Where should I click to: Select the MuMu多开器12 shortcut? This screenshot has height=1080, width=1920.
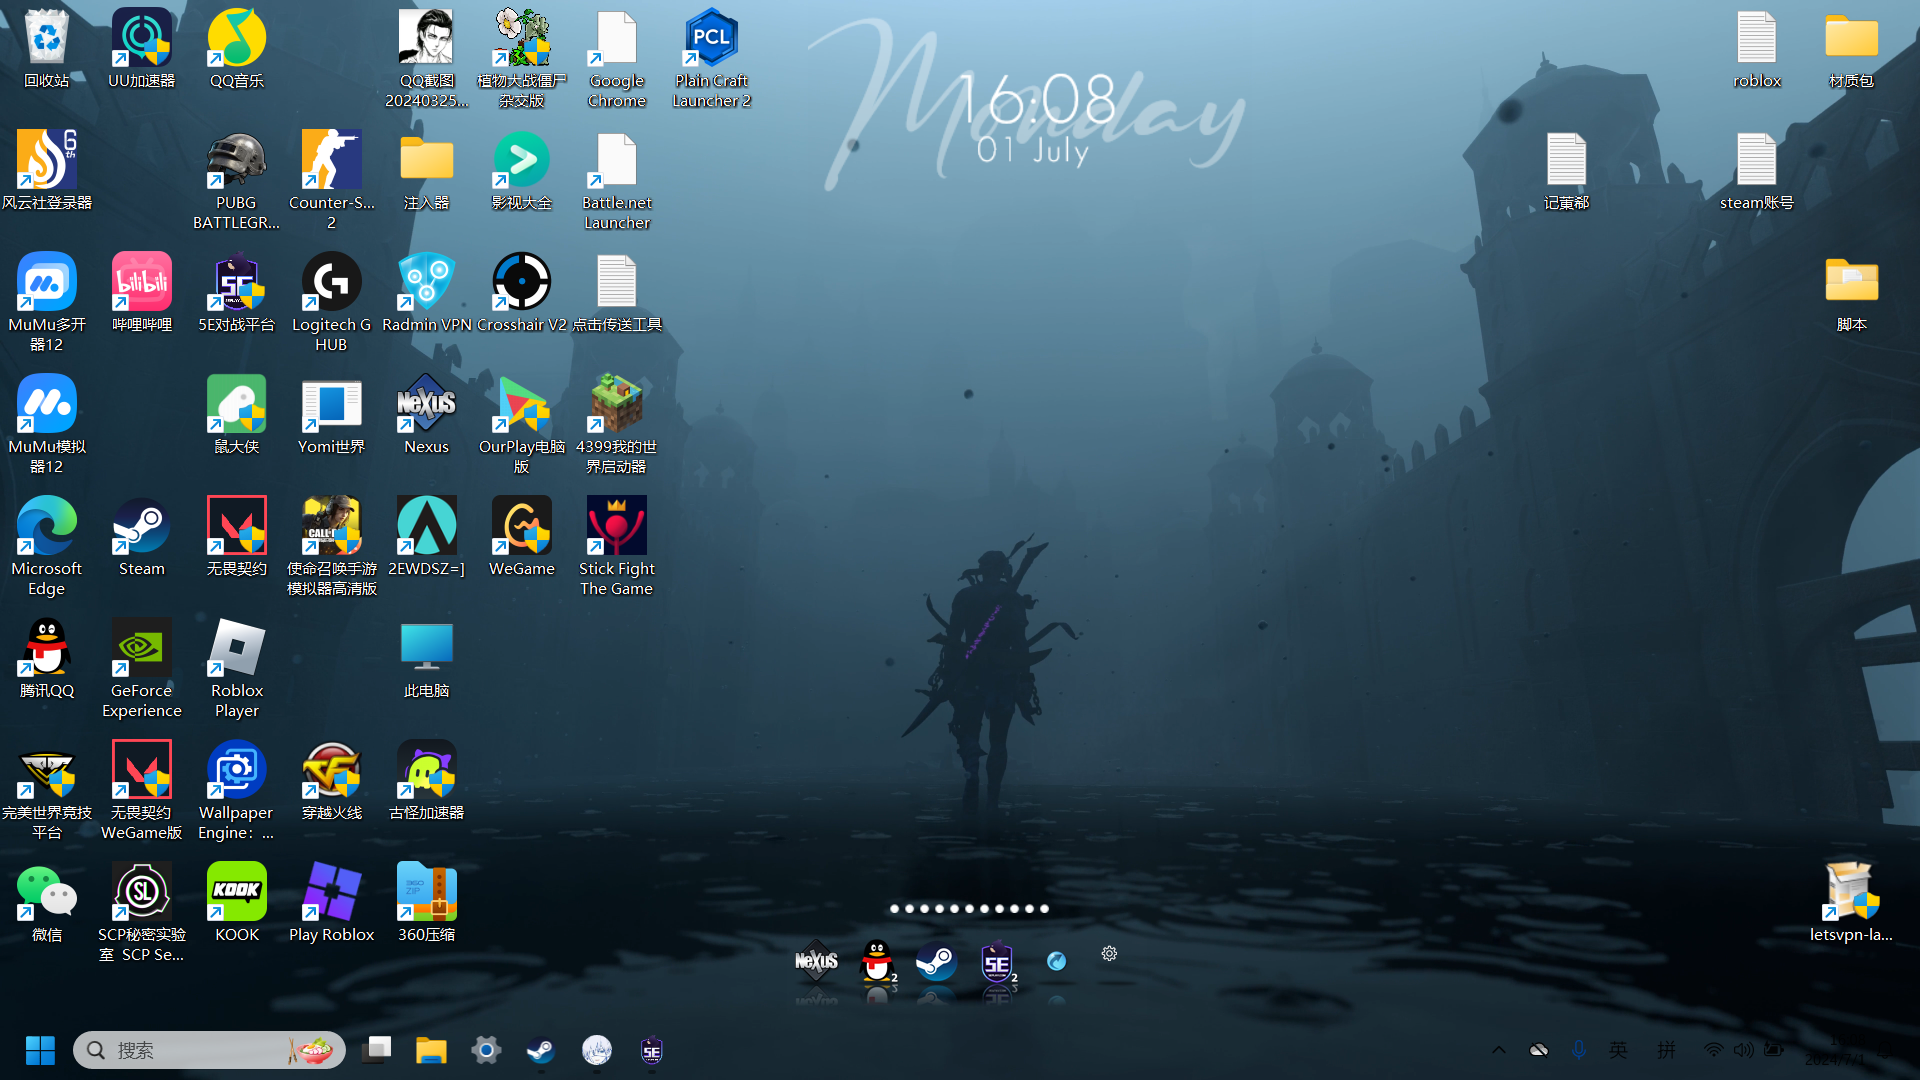pyautogui.click(x=47, y=303)
